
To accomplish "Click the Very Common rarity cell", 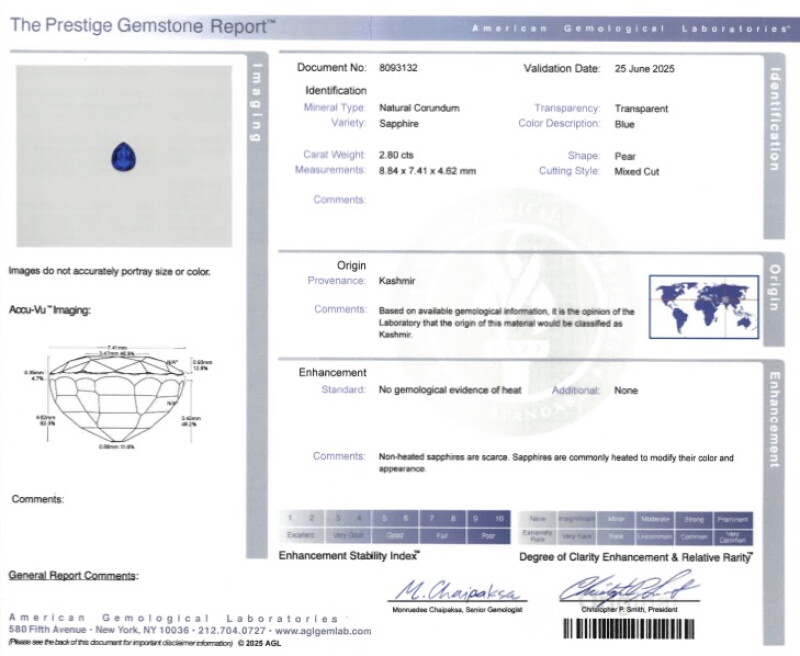I will point(733,536).
